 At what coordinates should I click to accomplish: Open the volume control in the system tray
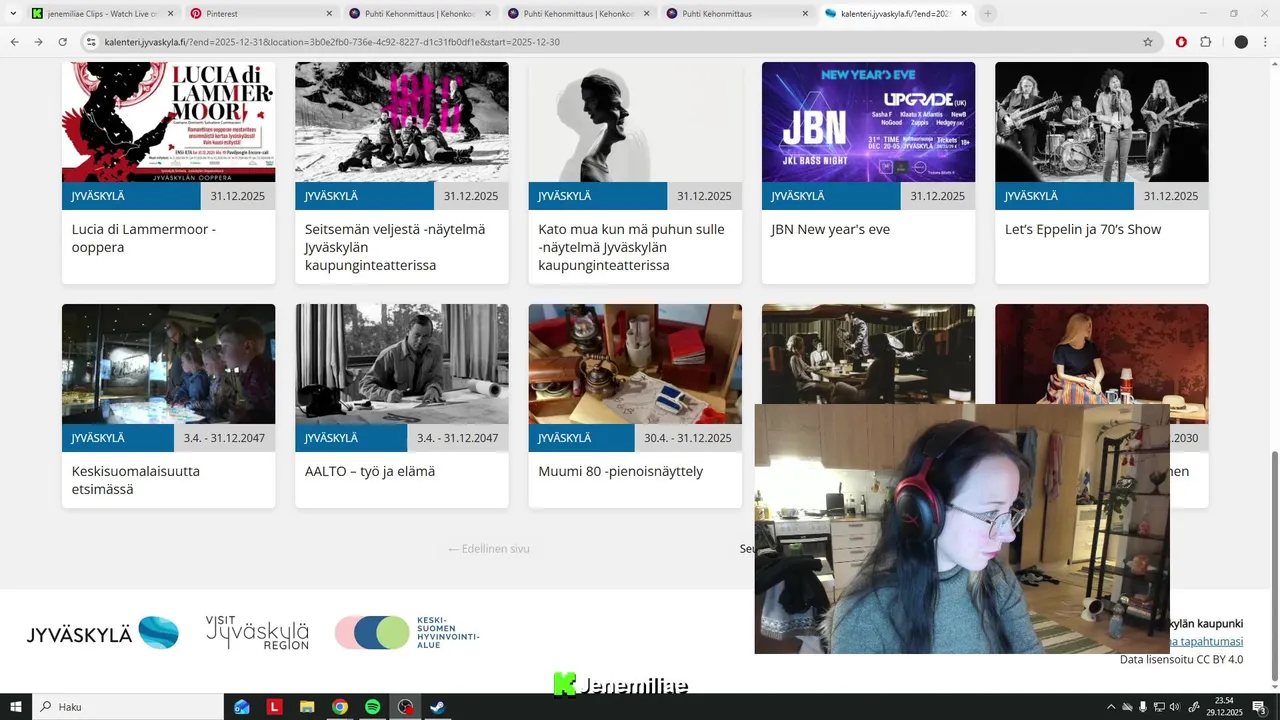click(1176, 707)
